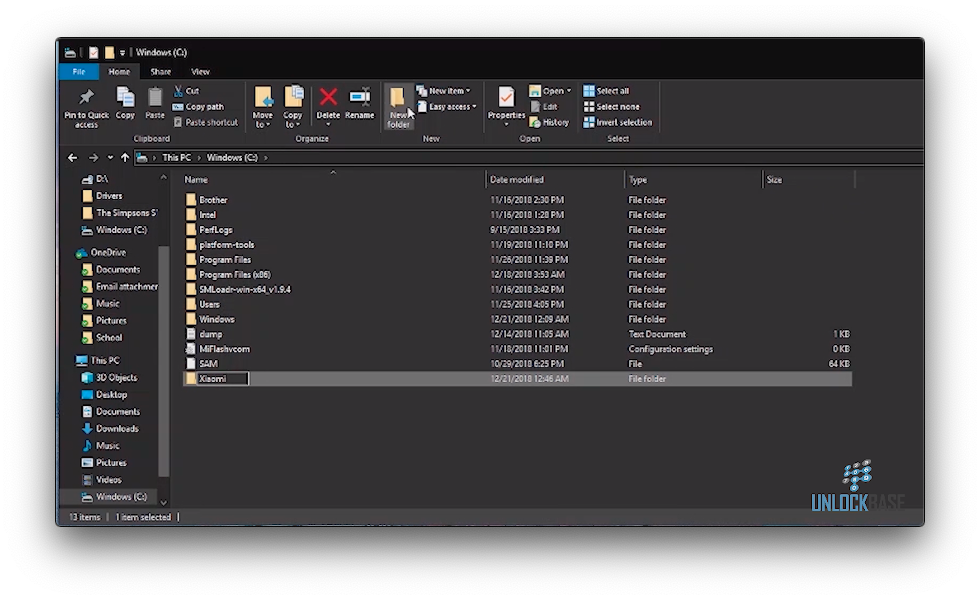Click Select none in ribbon
The height and width of the screenshot is (600, 980).
(611, 107)
